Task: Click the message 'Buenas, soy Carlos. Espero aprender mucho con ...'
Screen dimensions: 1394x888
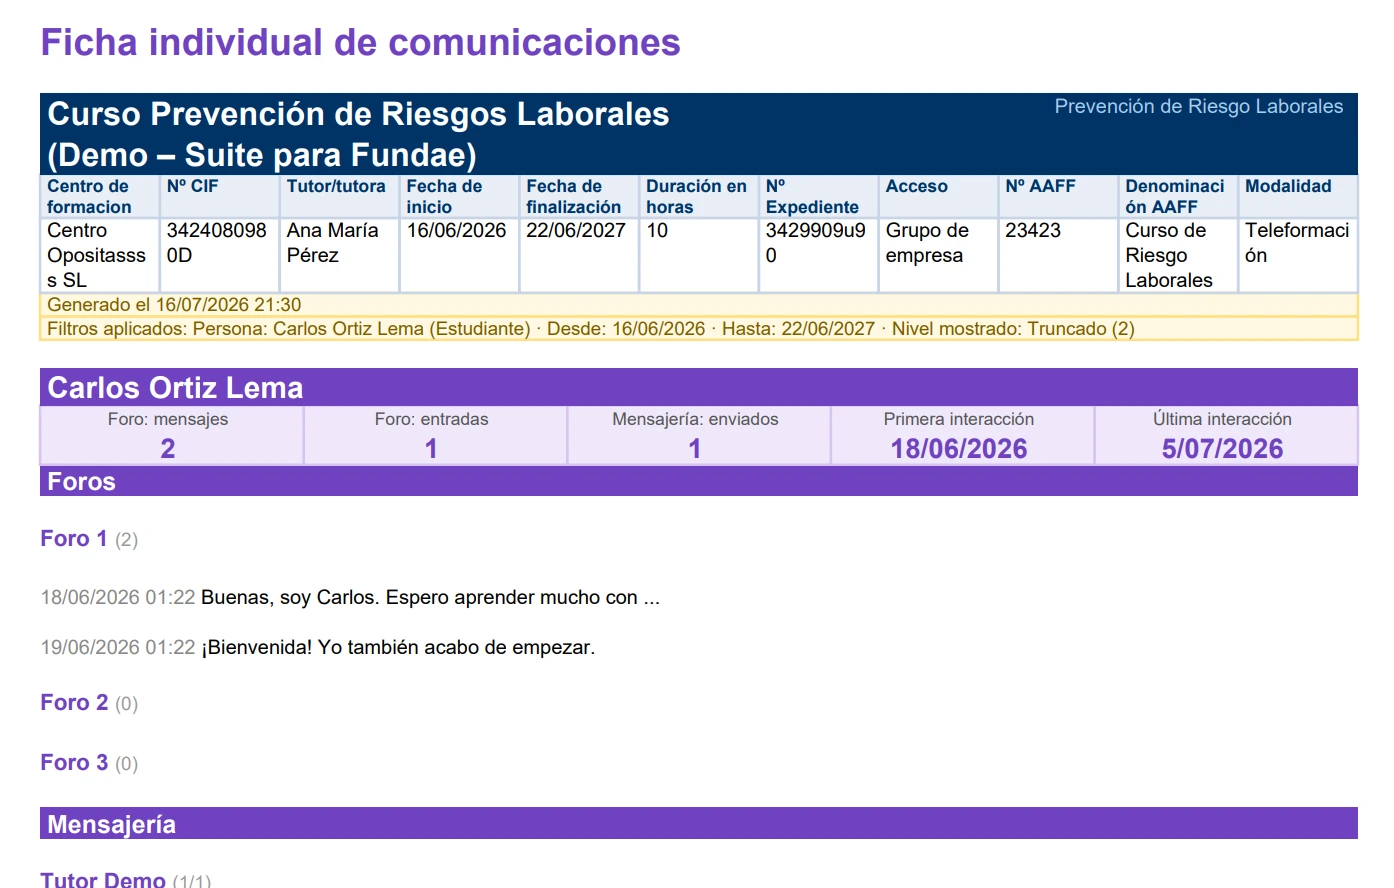Action: 430,597
